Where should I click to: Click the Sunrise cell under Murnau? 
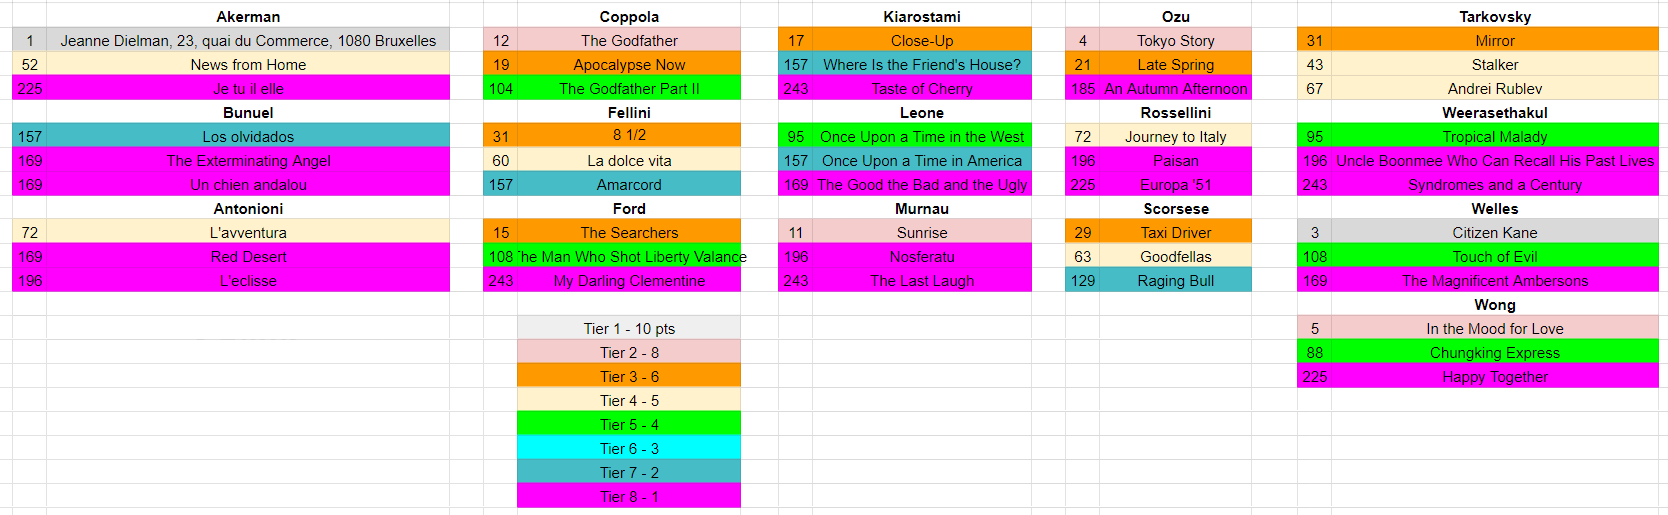pos(921,233)
